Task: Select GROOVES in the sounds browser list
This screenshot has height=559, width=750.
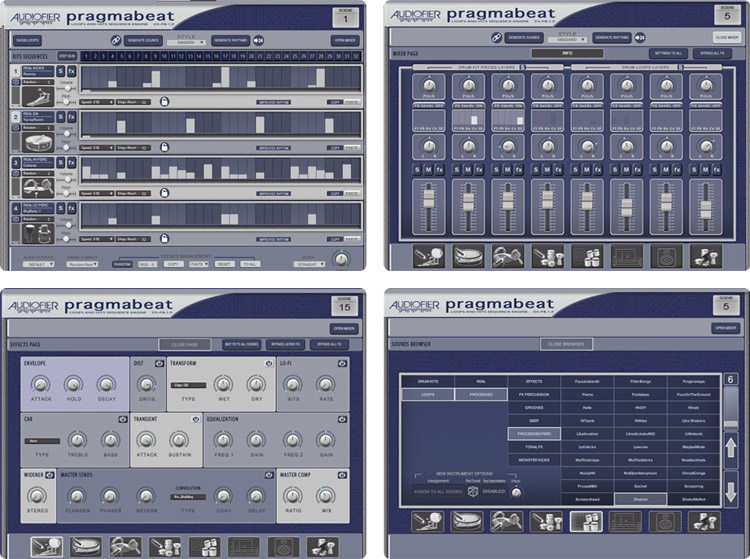Action: (x=534, y=408)
